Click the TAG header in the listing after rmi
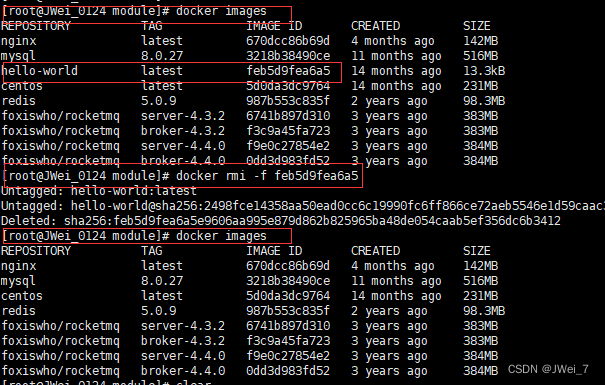Viewport: 605px width, 385px height. (x=152, y=251)
